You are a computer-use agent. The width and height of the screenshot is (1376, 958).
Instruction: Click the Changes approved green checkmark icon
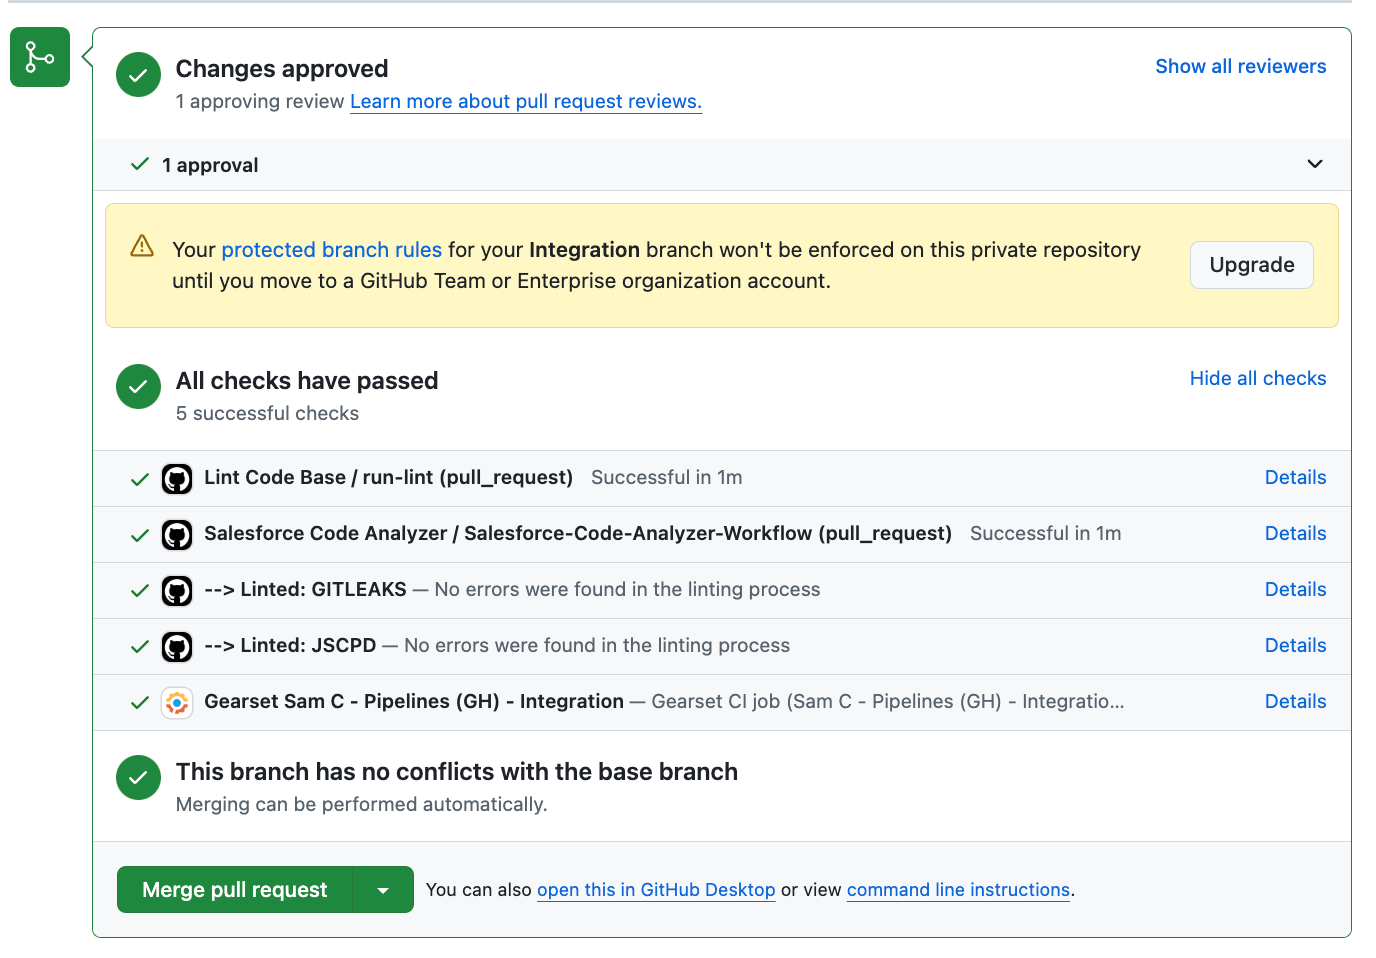tap(138, 75)
